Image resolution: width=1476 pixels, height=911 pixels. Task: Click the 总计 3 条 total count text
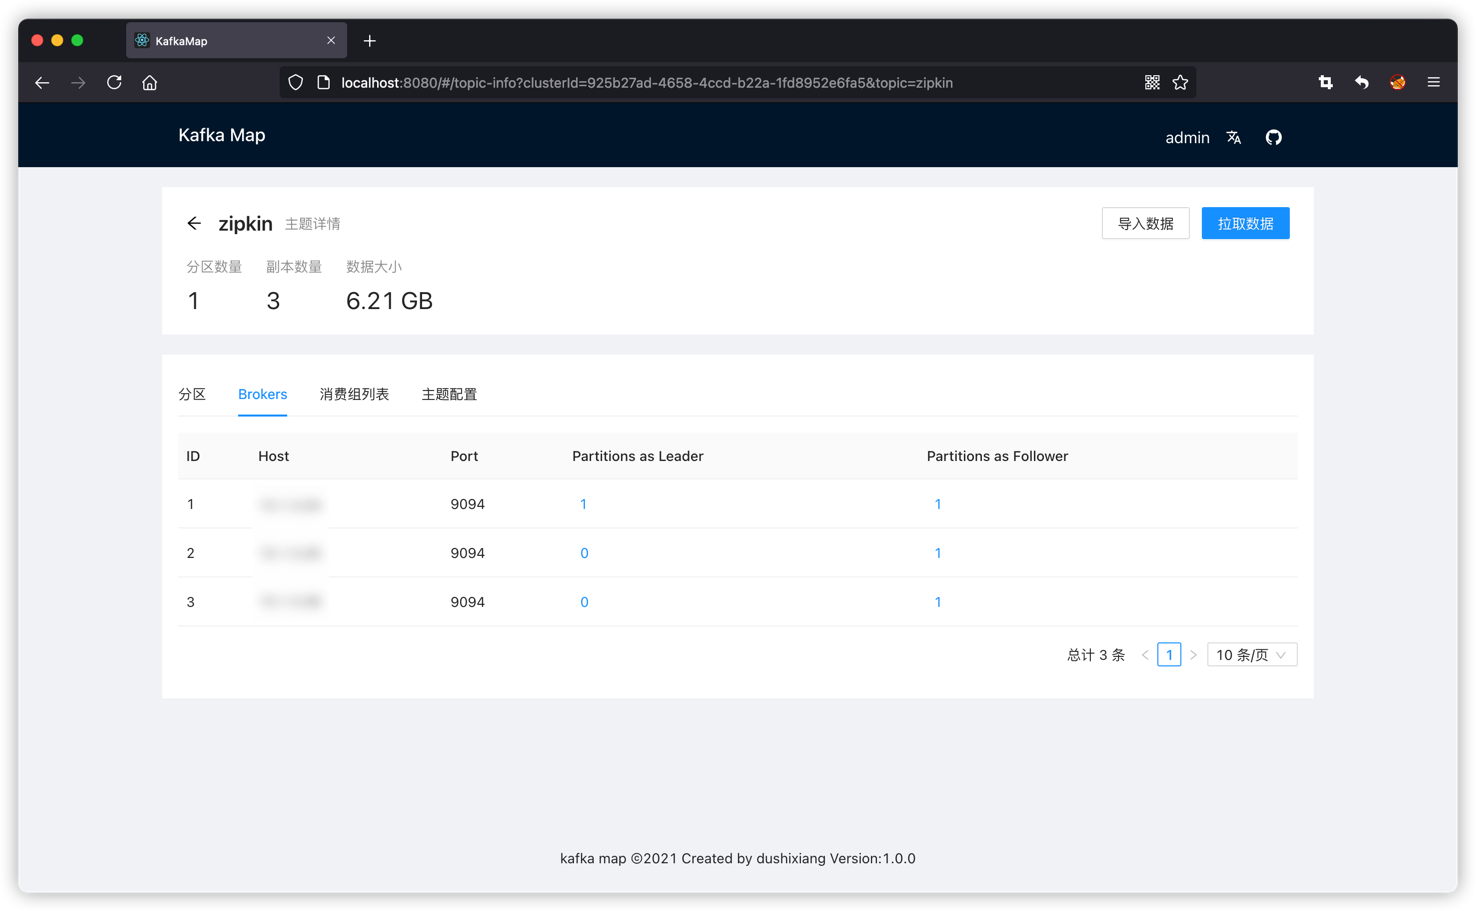(1096, 655)
